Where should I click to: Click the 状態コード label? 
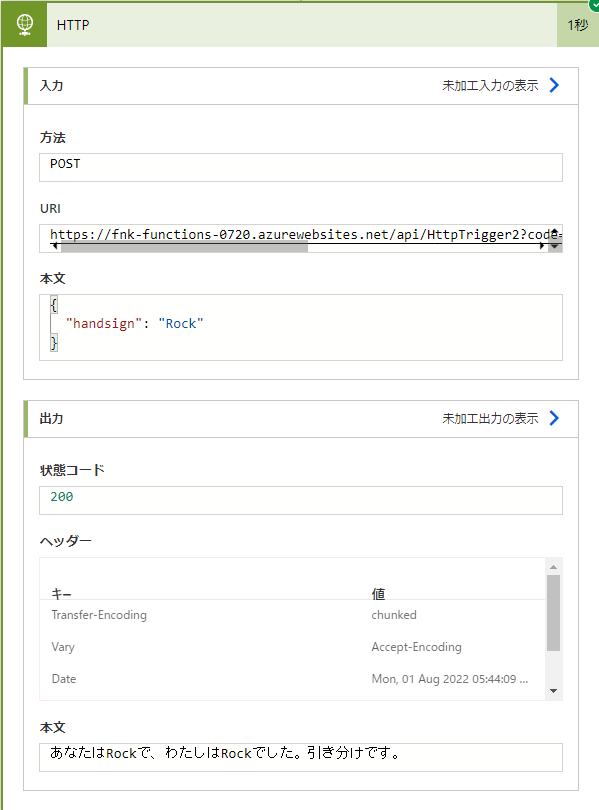click(72, 470)
